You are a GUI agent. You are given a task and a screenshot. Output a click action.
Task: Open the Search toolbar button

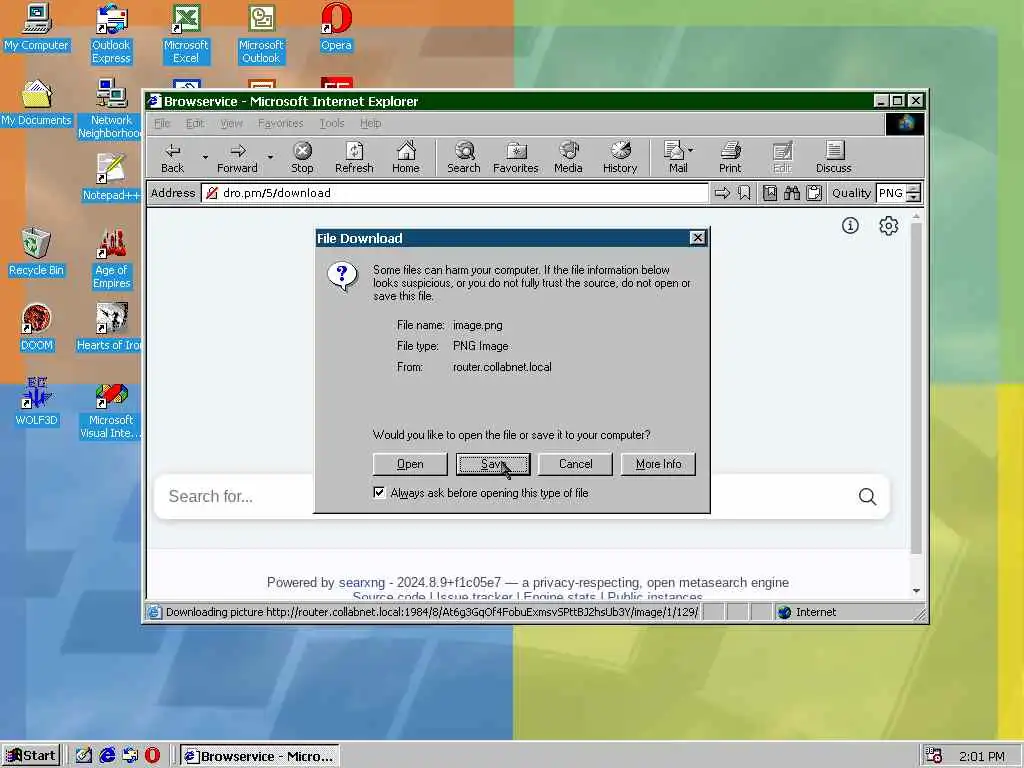click(x=464, y=157)
